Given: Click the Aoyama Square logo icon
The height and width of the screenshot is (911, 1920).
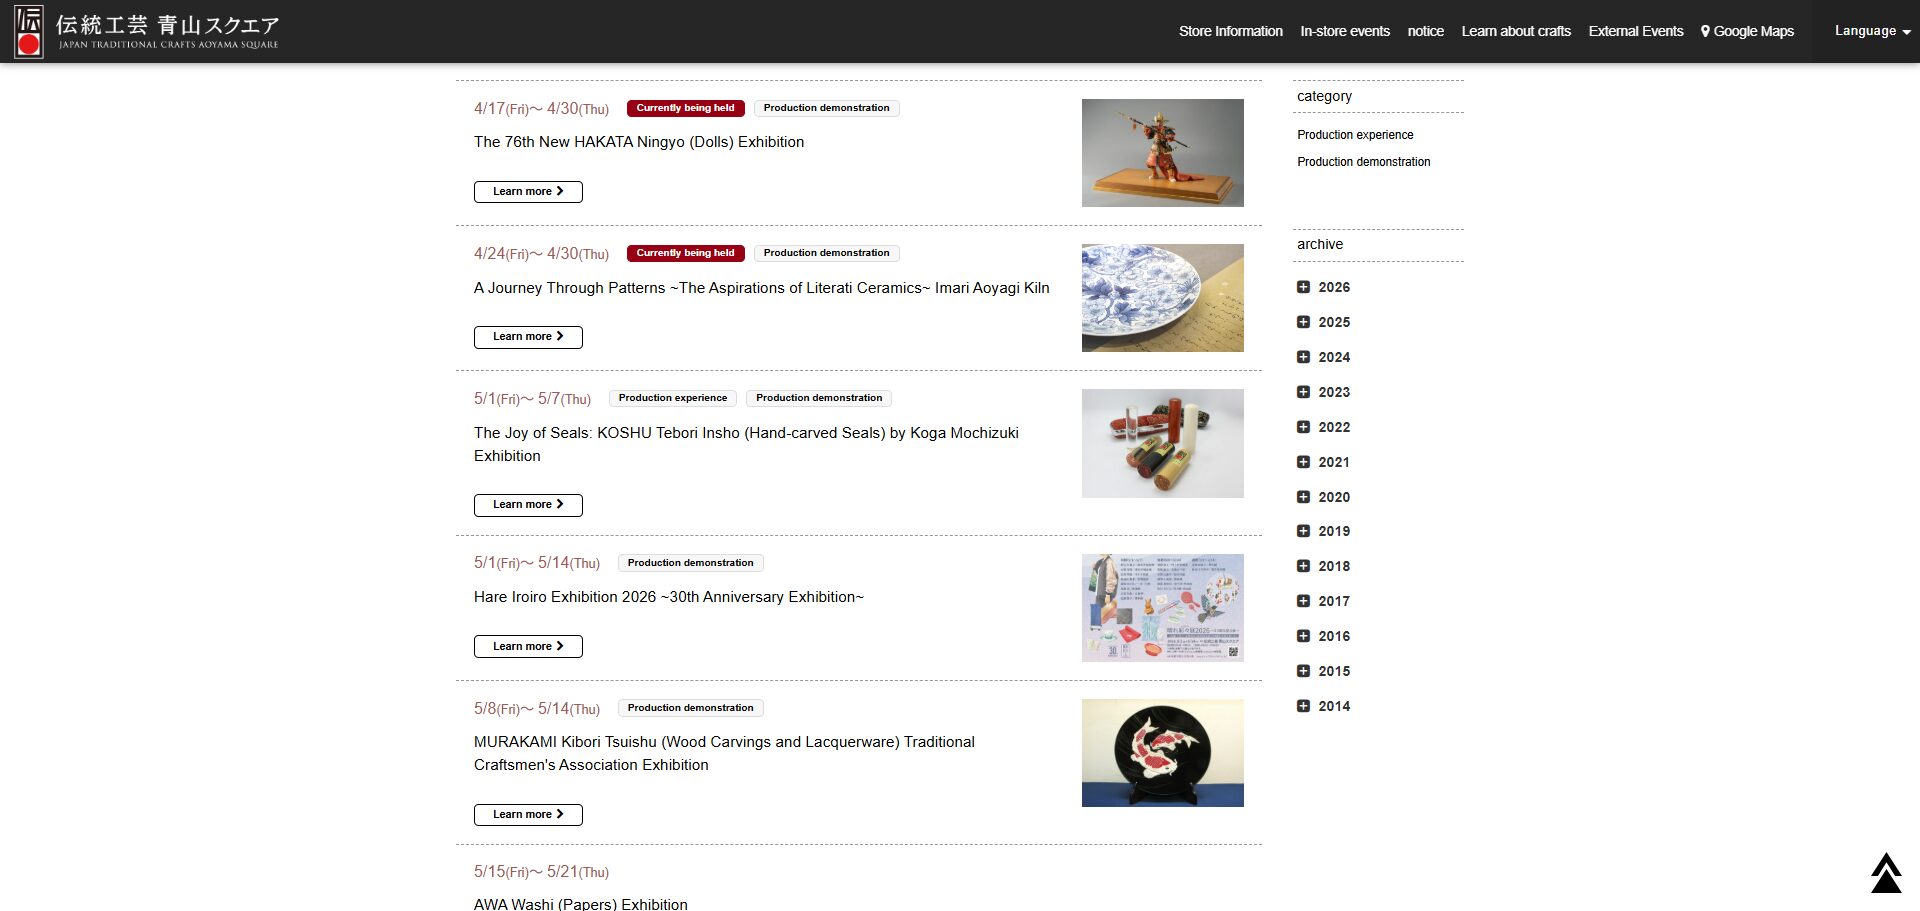Looking at the screenshot, I should [x=29, y=31].
